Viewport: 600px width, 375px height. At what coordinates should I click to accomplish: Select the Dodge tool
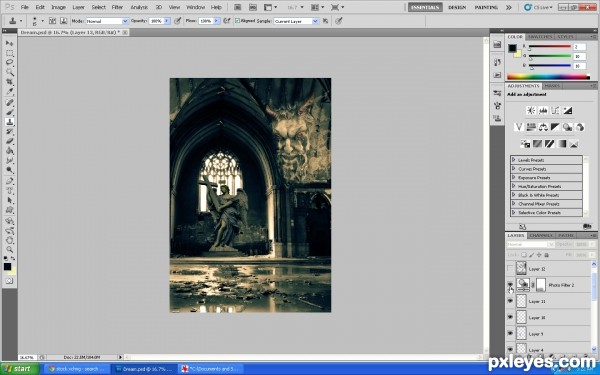[10, 170]
